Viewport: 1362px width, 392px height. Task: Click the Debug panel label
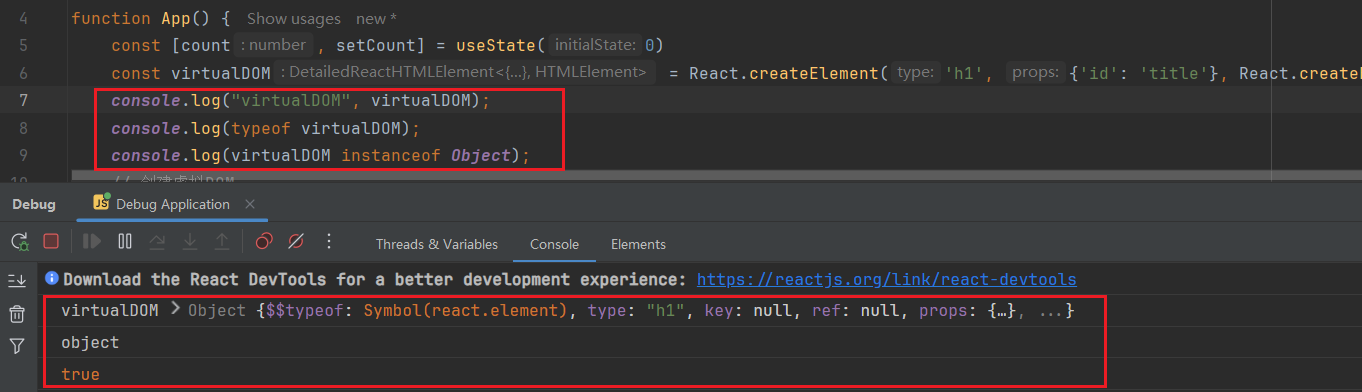coord(34,204)
